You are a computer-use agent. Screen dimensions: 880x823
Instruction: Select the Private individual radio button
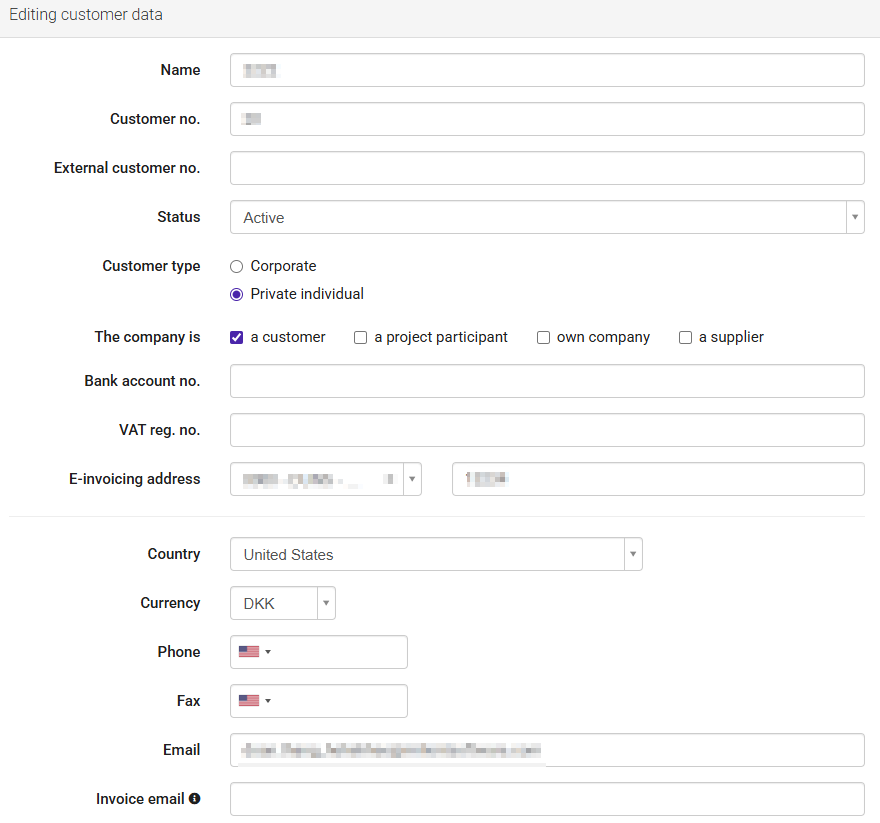click(x=236, y=294)
